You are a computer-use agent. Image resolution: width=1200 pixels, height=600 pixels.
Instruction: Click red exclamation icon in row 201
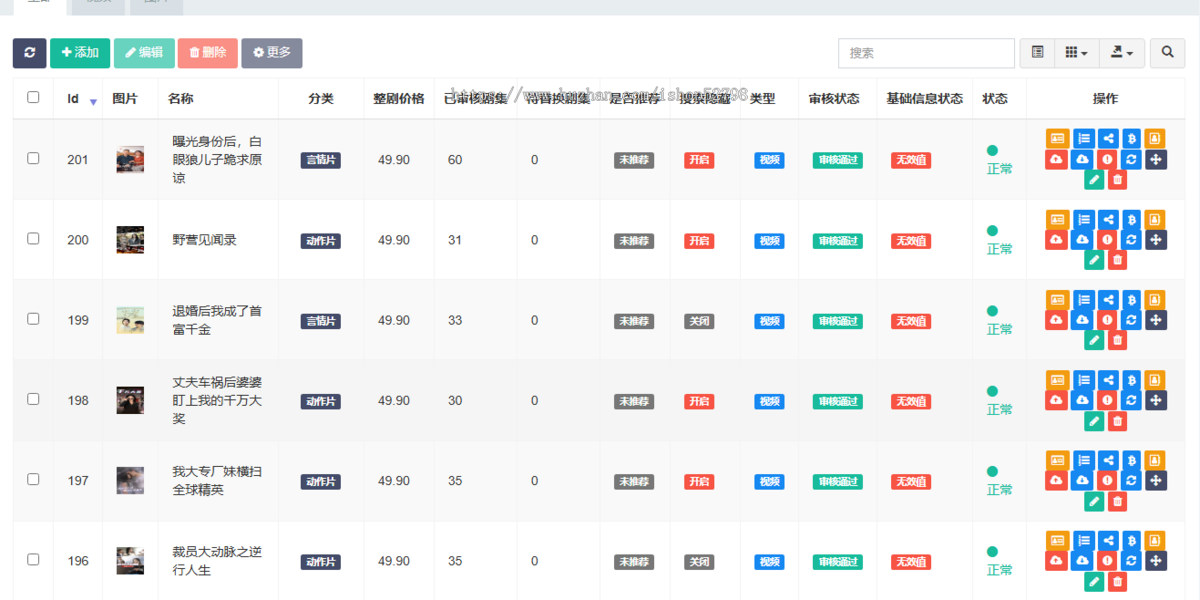1107,159
